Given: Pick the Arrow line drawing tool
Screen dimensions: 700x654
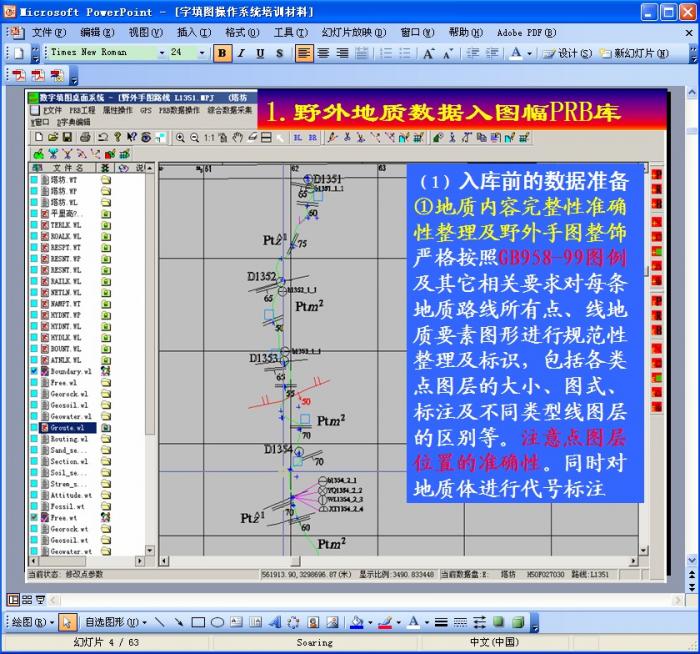Looking at the screenshot, I should (x=180, y=622).
